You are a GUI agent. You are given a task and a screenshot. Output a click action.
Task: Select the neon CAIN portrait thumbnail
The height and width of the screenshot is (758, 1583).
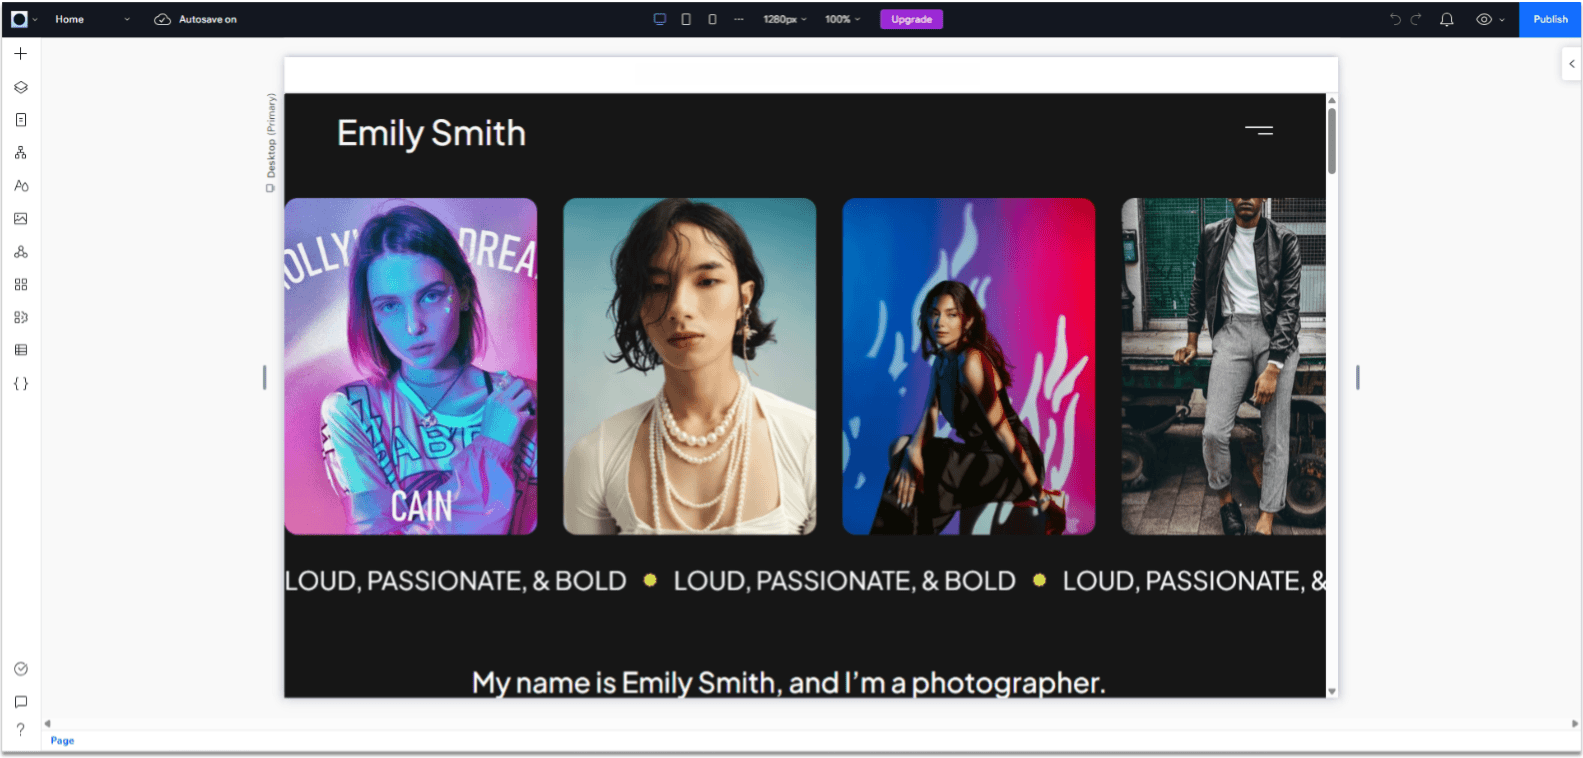(411, 366)
